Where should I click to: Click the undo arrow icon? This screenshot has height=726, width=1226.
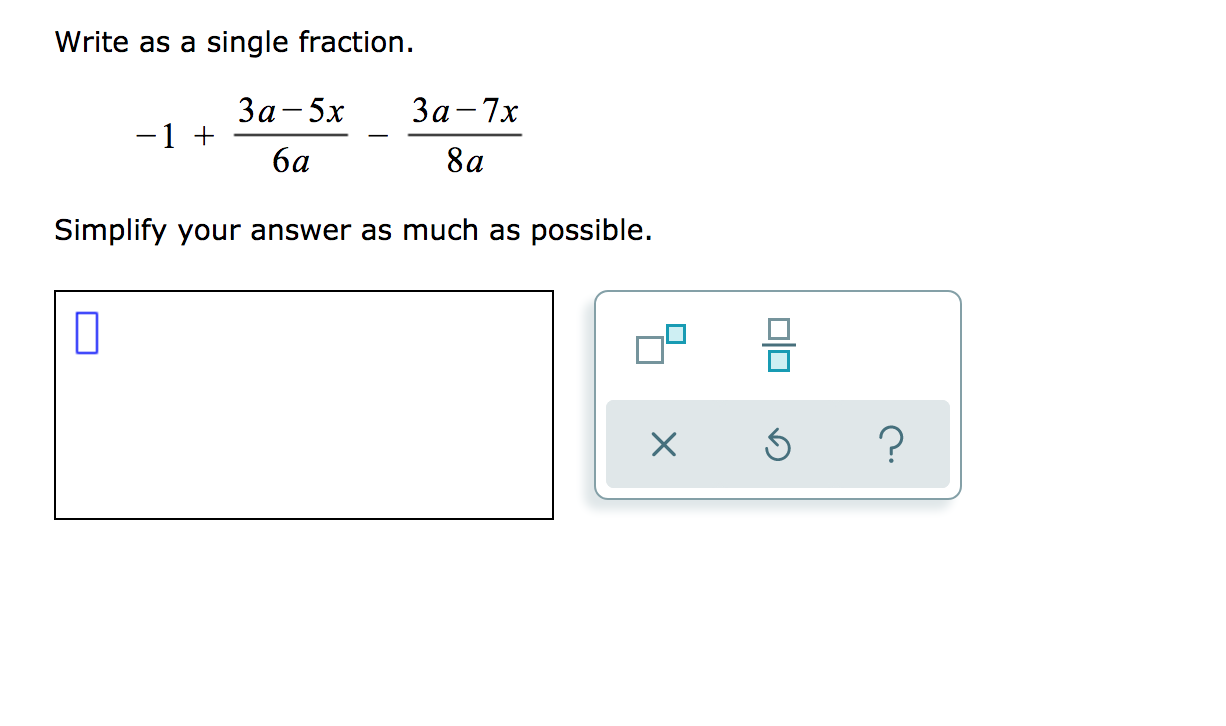(779, 446)
